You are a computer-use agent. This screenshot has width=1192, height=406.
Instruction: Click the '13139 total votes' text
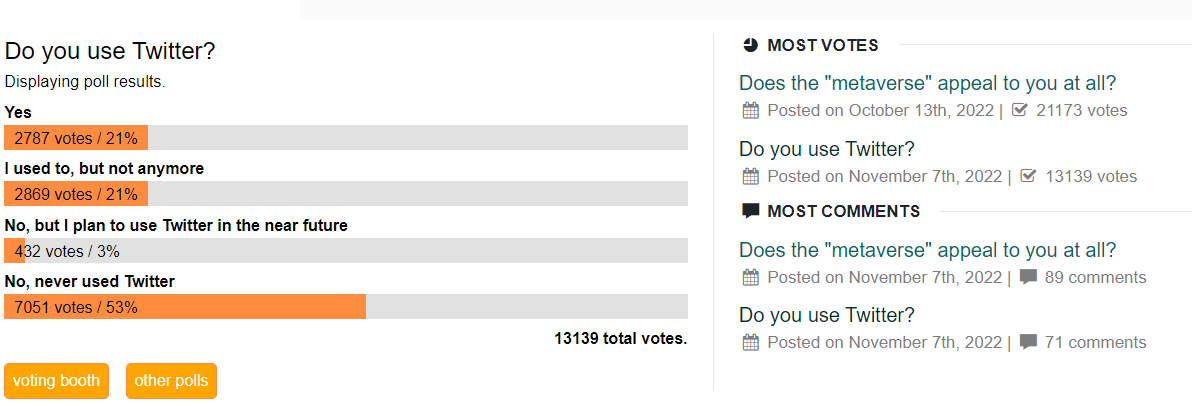pos(621,338)
